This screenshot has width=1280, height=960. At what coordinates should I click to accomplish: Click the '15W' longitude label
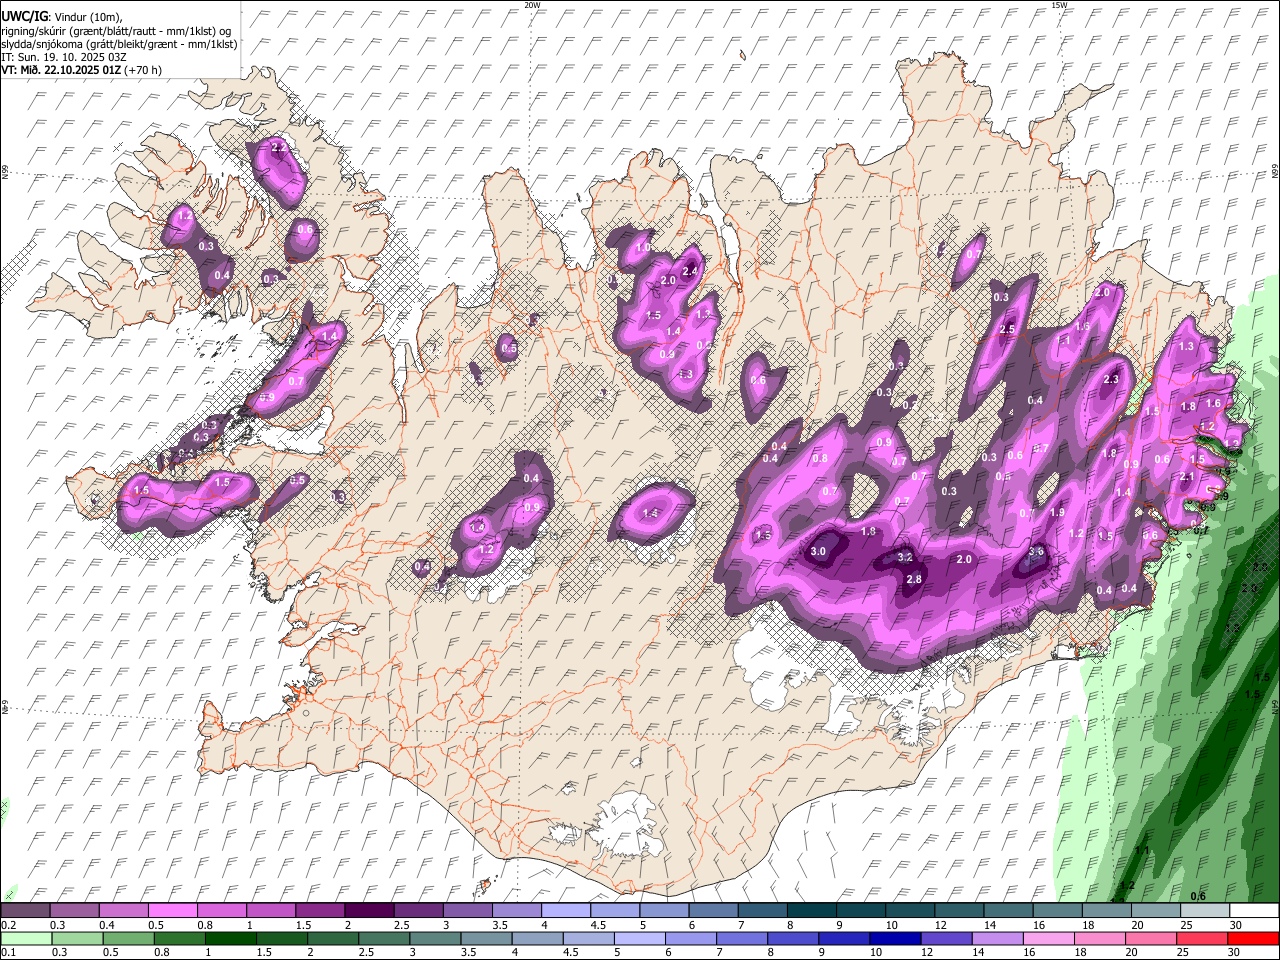click(1059, 5)
